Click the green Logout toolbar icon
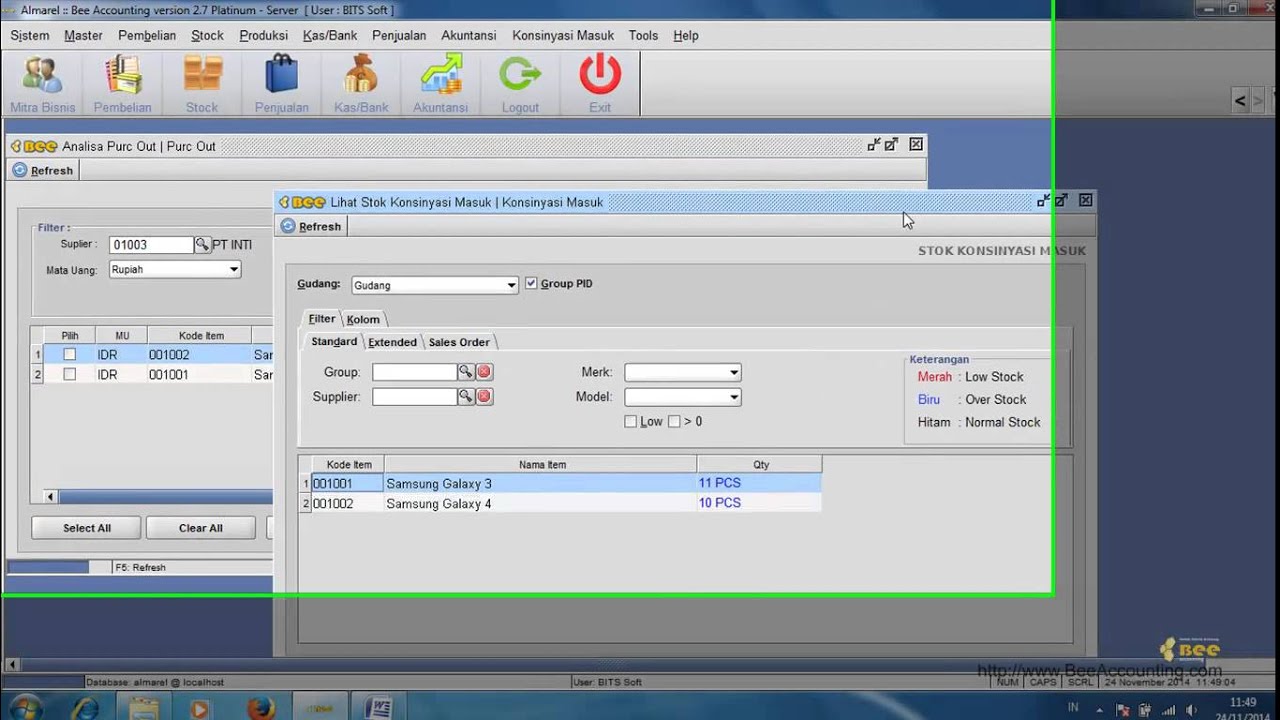This screenshot has height=720, width=1280. point(520,84)
